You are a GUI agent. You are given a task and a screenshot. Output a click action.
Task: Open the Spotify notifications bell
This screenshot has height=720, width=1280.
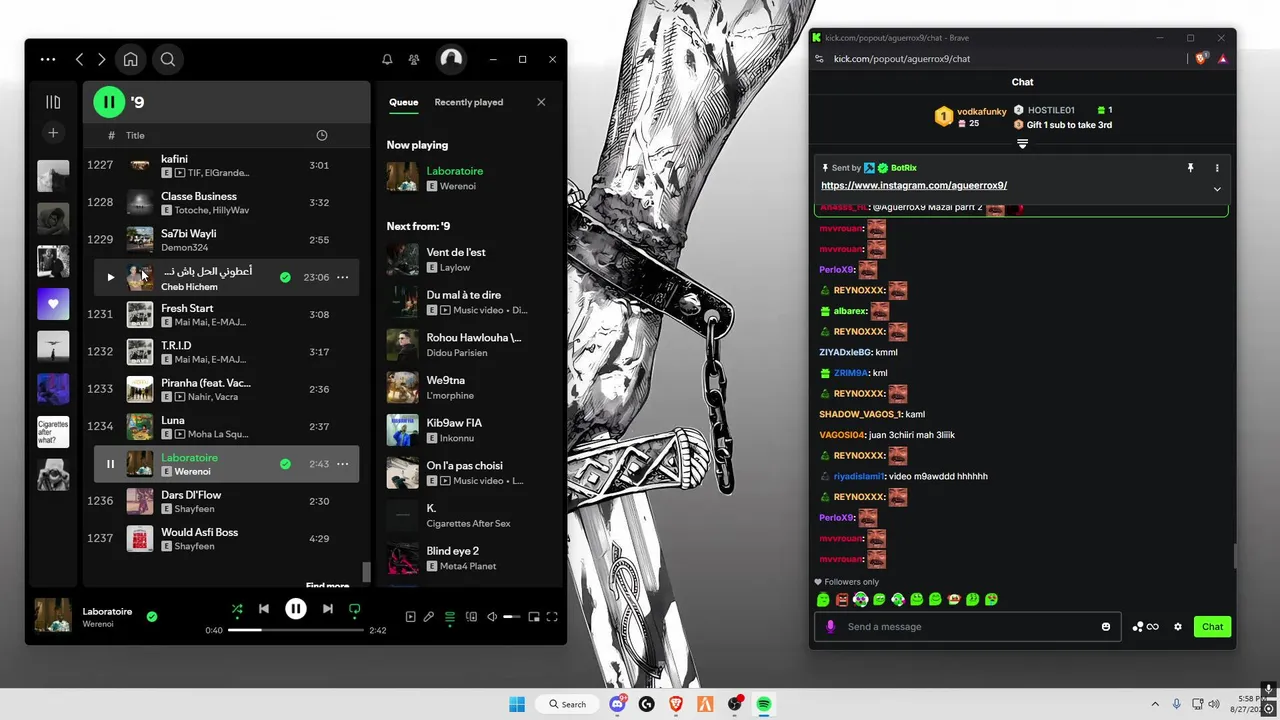click(387, 59)
